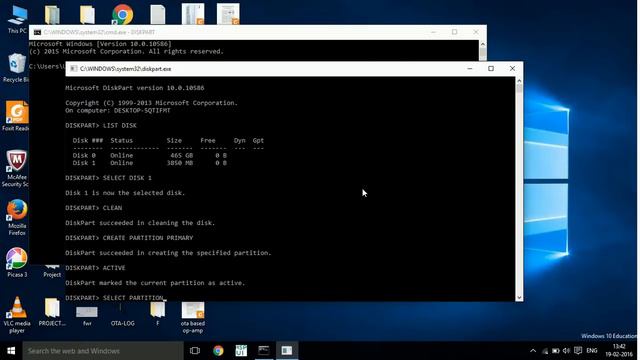Open the Windows Start menu
Screen dimensions: 640x360
(x=11, y=351)
